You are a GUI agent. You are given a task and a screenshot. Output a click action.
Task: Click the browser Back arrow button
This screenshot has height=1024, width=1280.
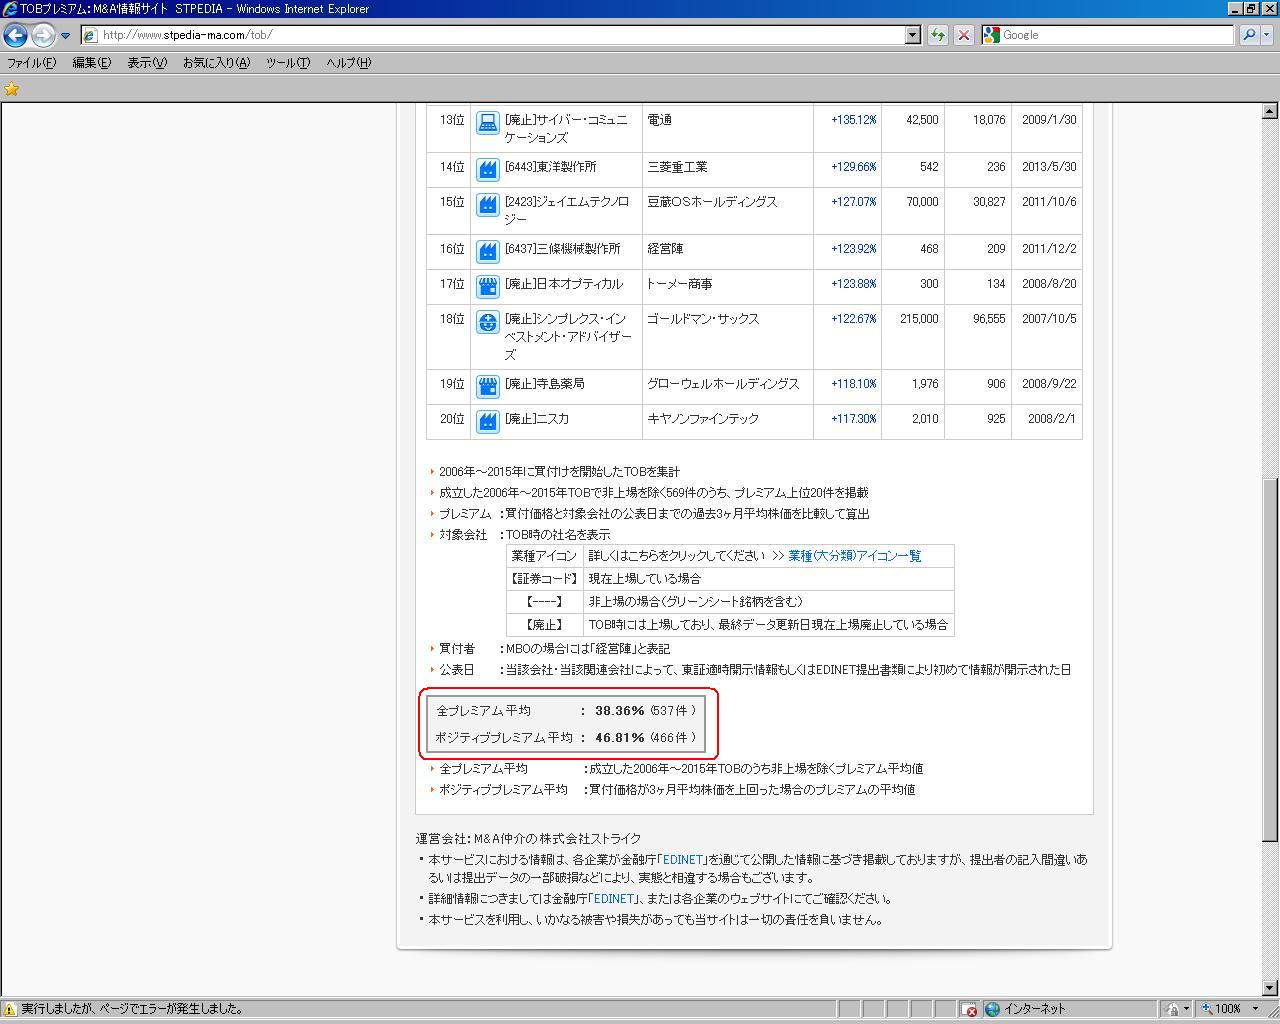click(x=15, y=35)
